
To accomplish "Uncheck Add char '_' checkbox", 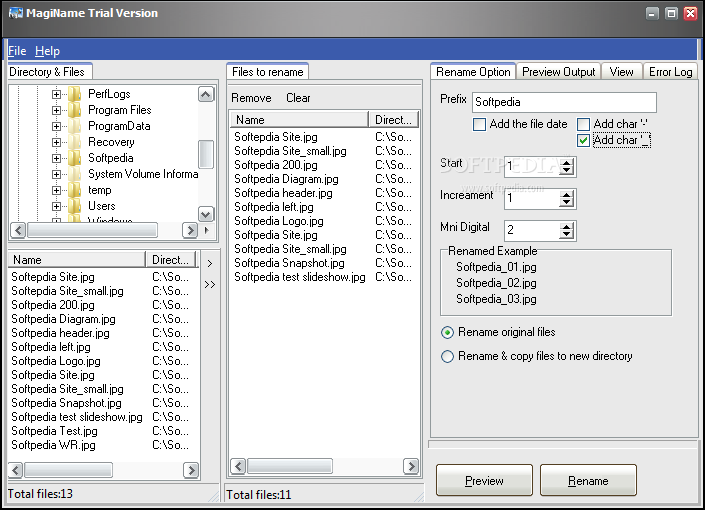I will (x=583, y=140).
